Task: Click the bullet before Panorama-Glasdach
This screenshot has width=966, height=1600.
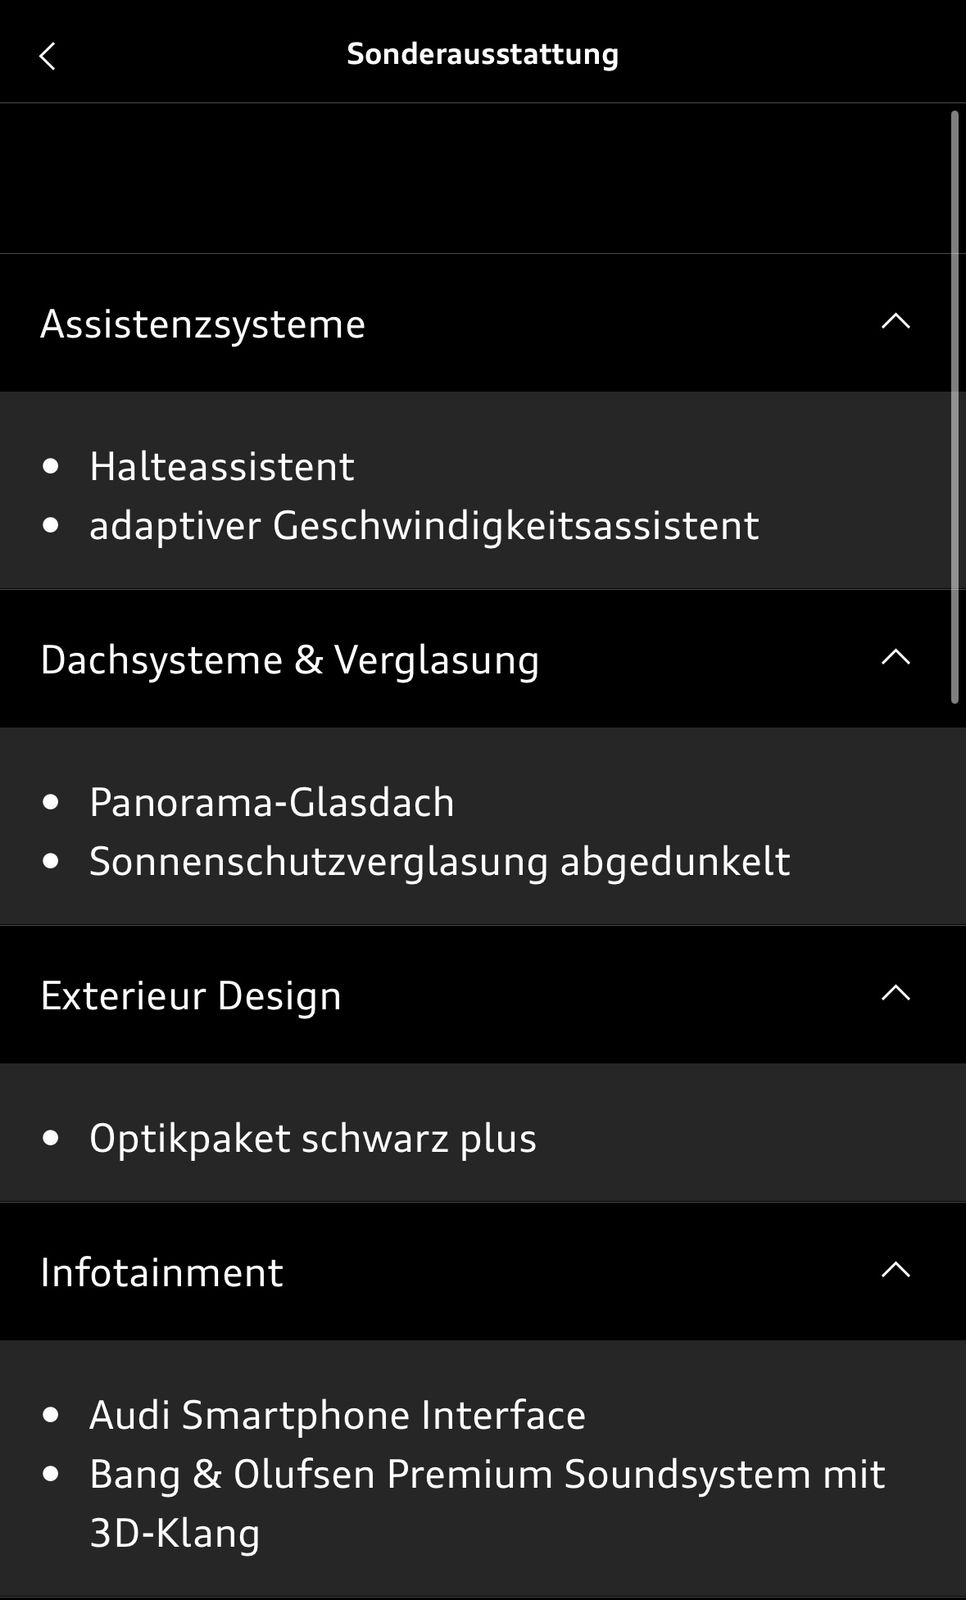Action: point(51,802)
